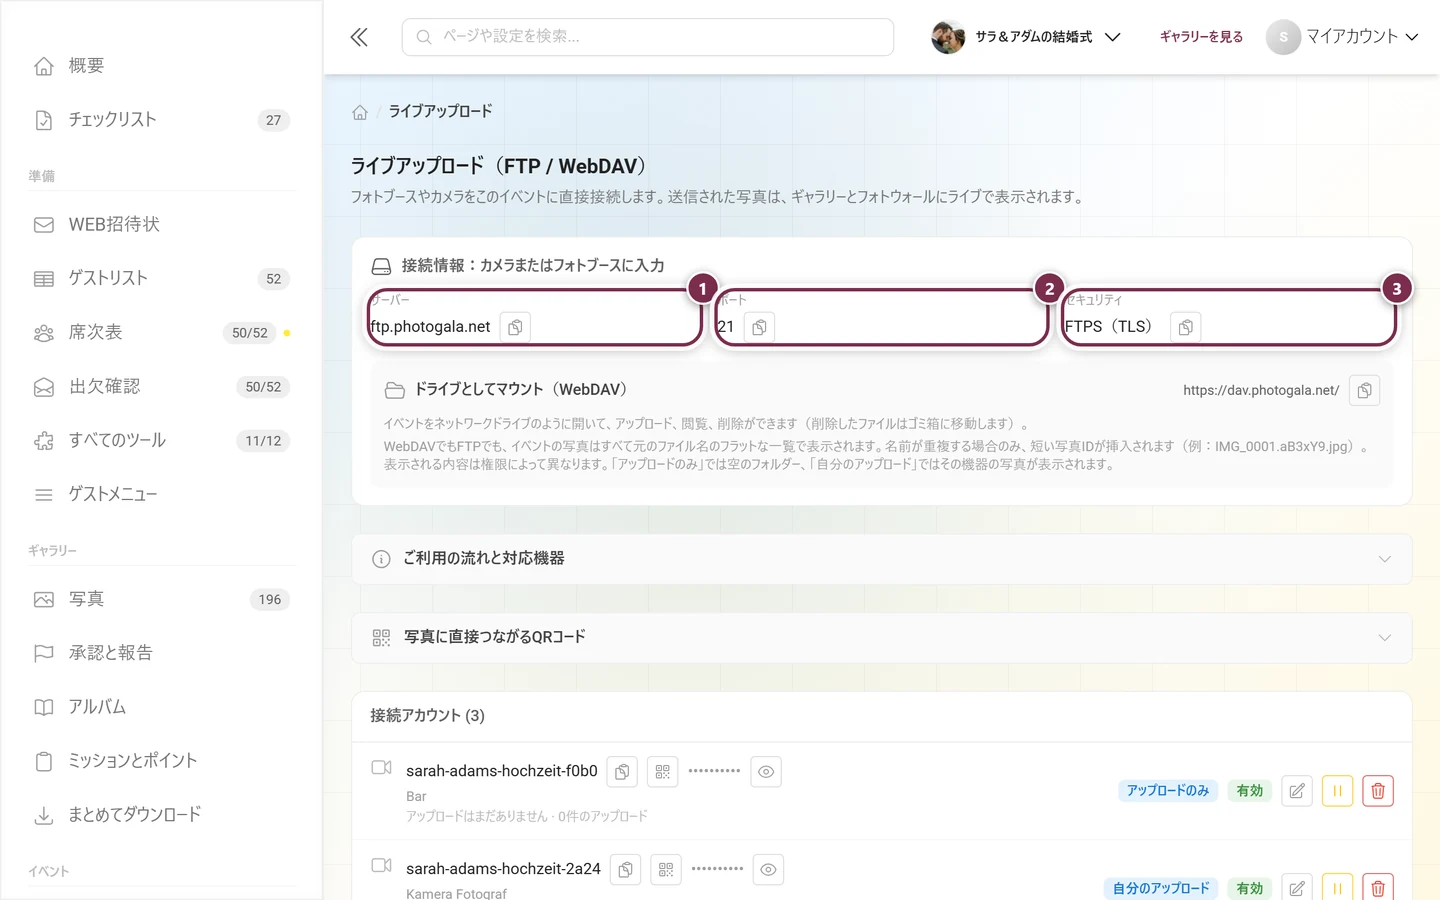
Task: Show QR code for sarah-adams-hochzeit-f0b0 account
Action: [x=662, y=772]
